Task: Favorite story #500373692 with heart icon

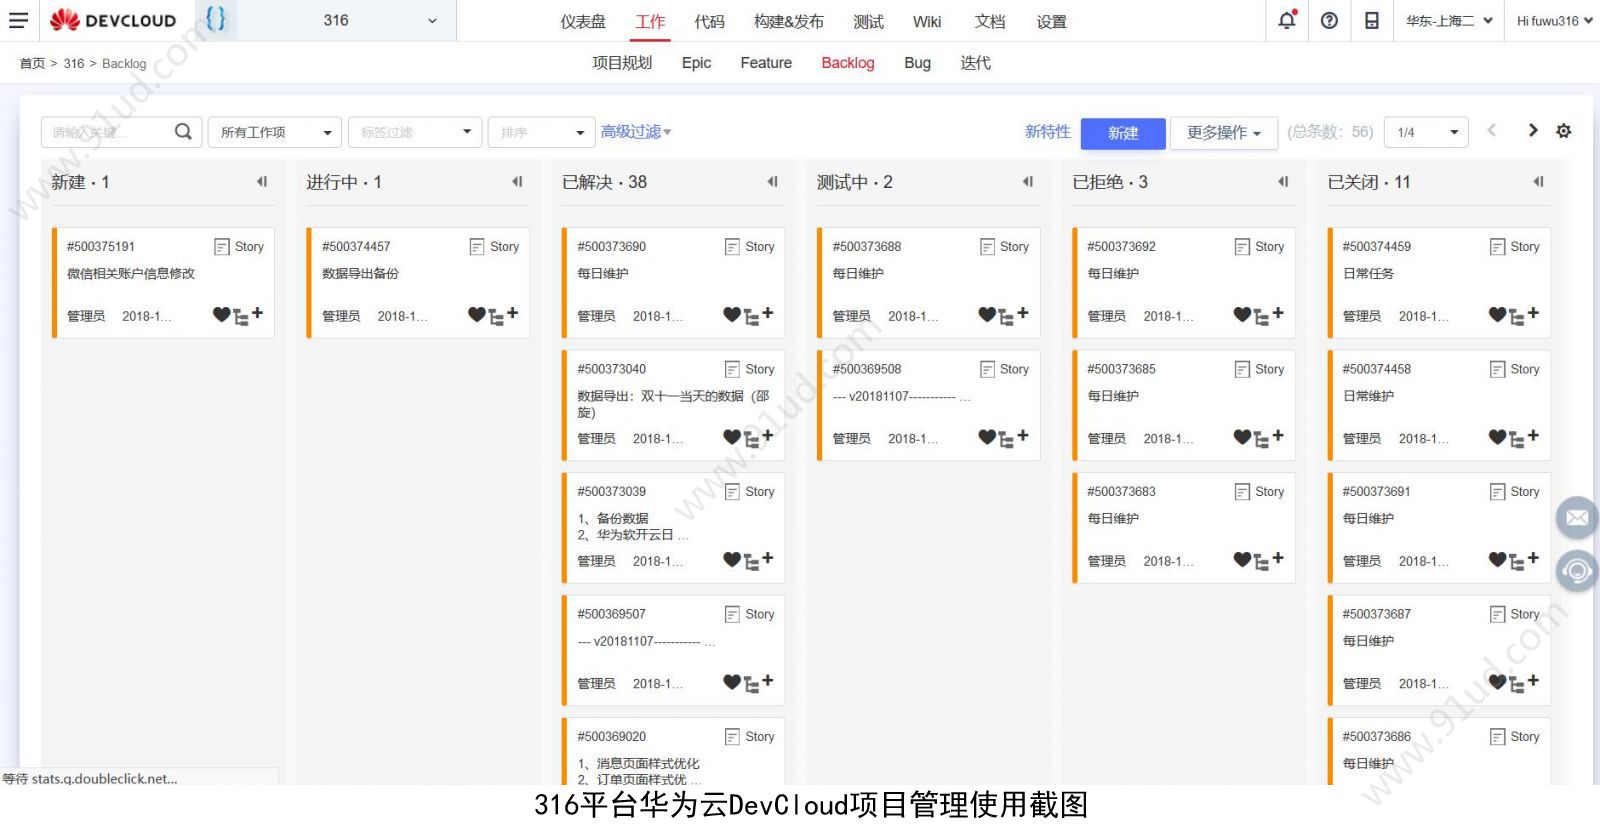Action: (1242, 315)
